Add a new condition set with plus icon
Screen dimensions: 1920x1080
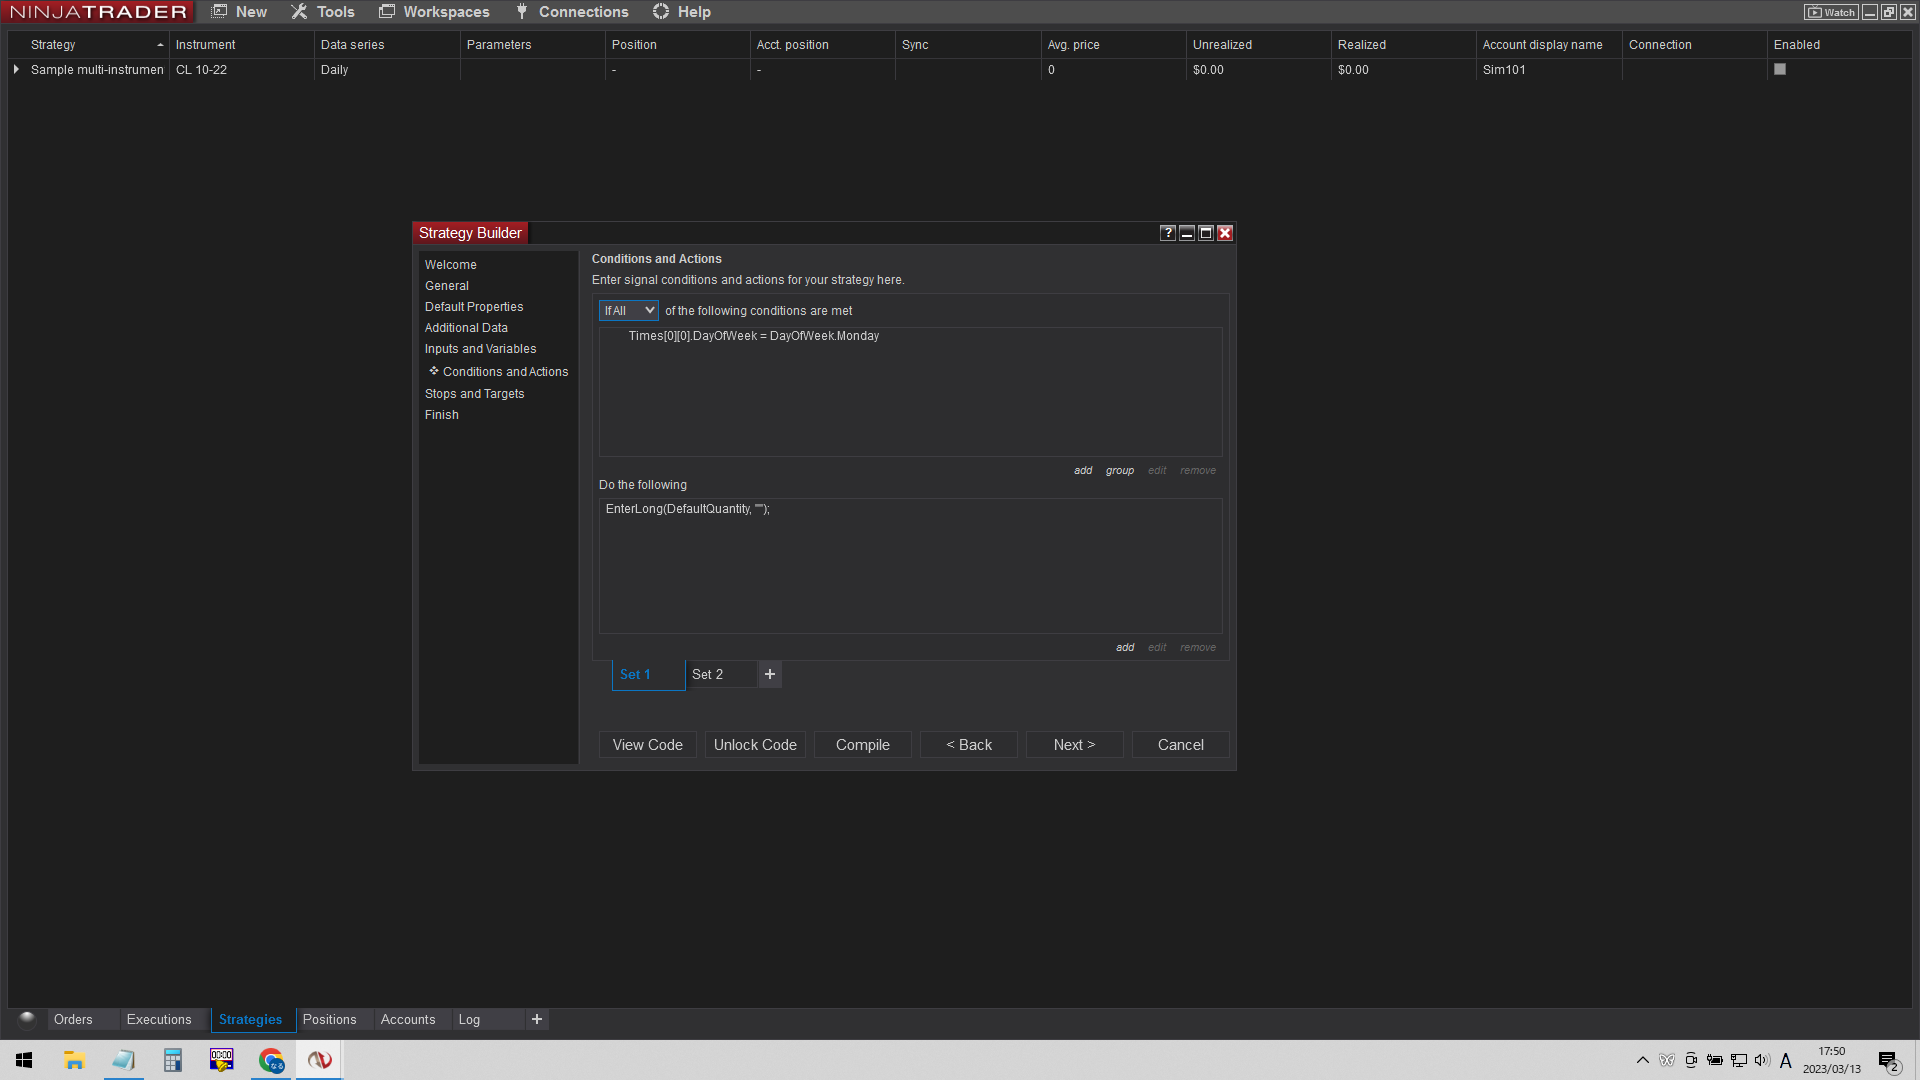click(770, 675)
